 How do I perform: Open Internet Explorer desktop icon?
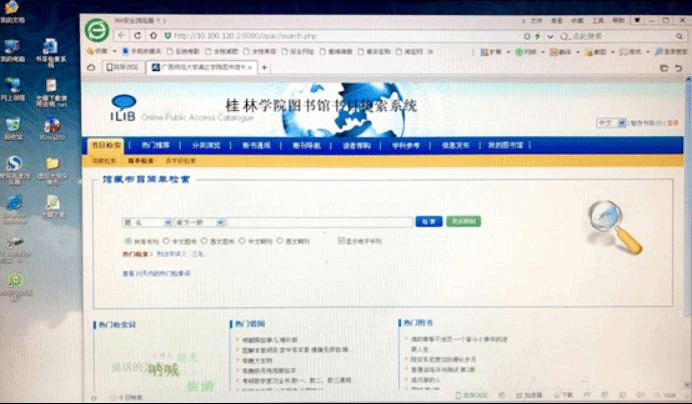14,201
